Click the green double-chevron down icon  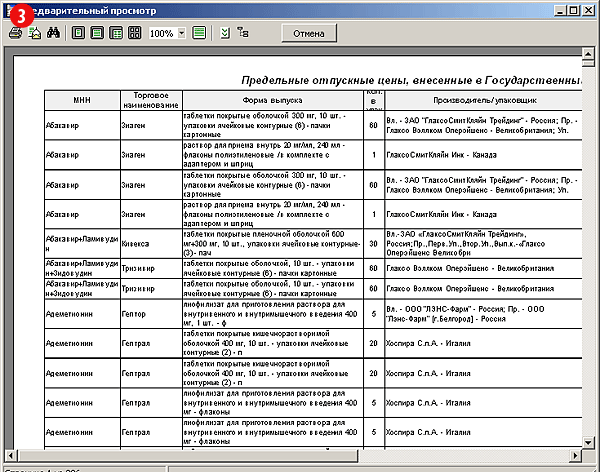click(x=225, y=33)
